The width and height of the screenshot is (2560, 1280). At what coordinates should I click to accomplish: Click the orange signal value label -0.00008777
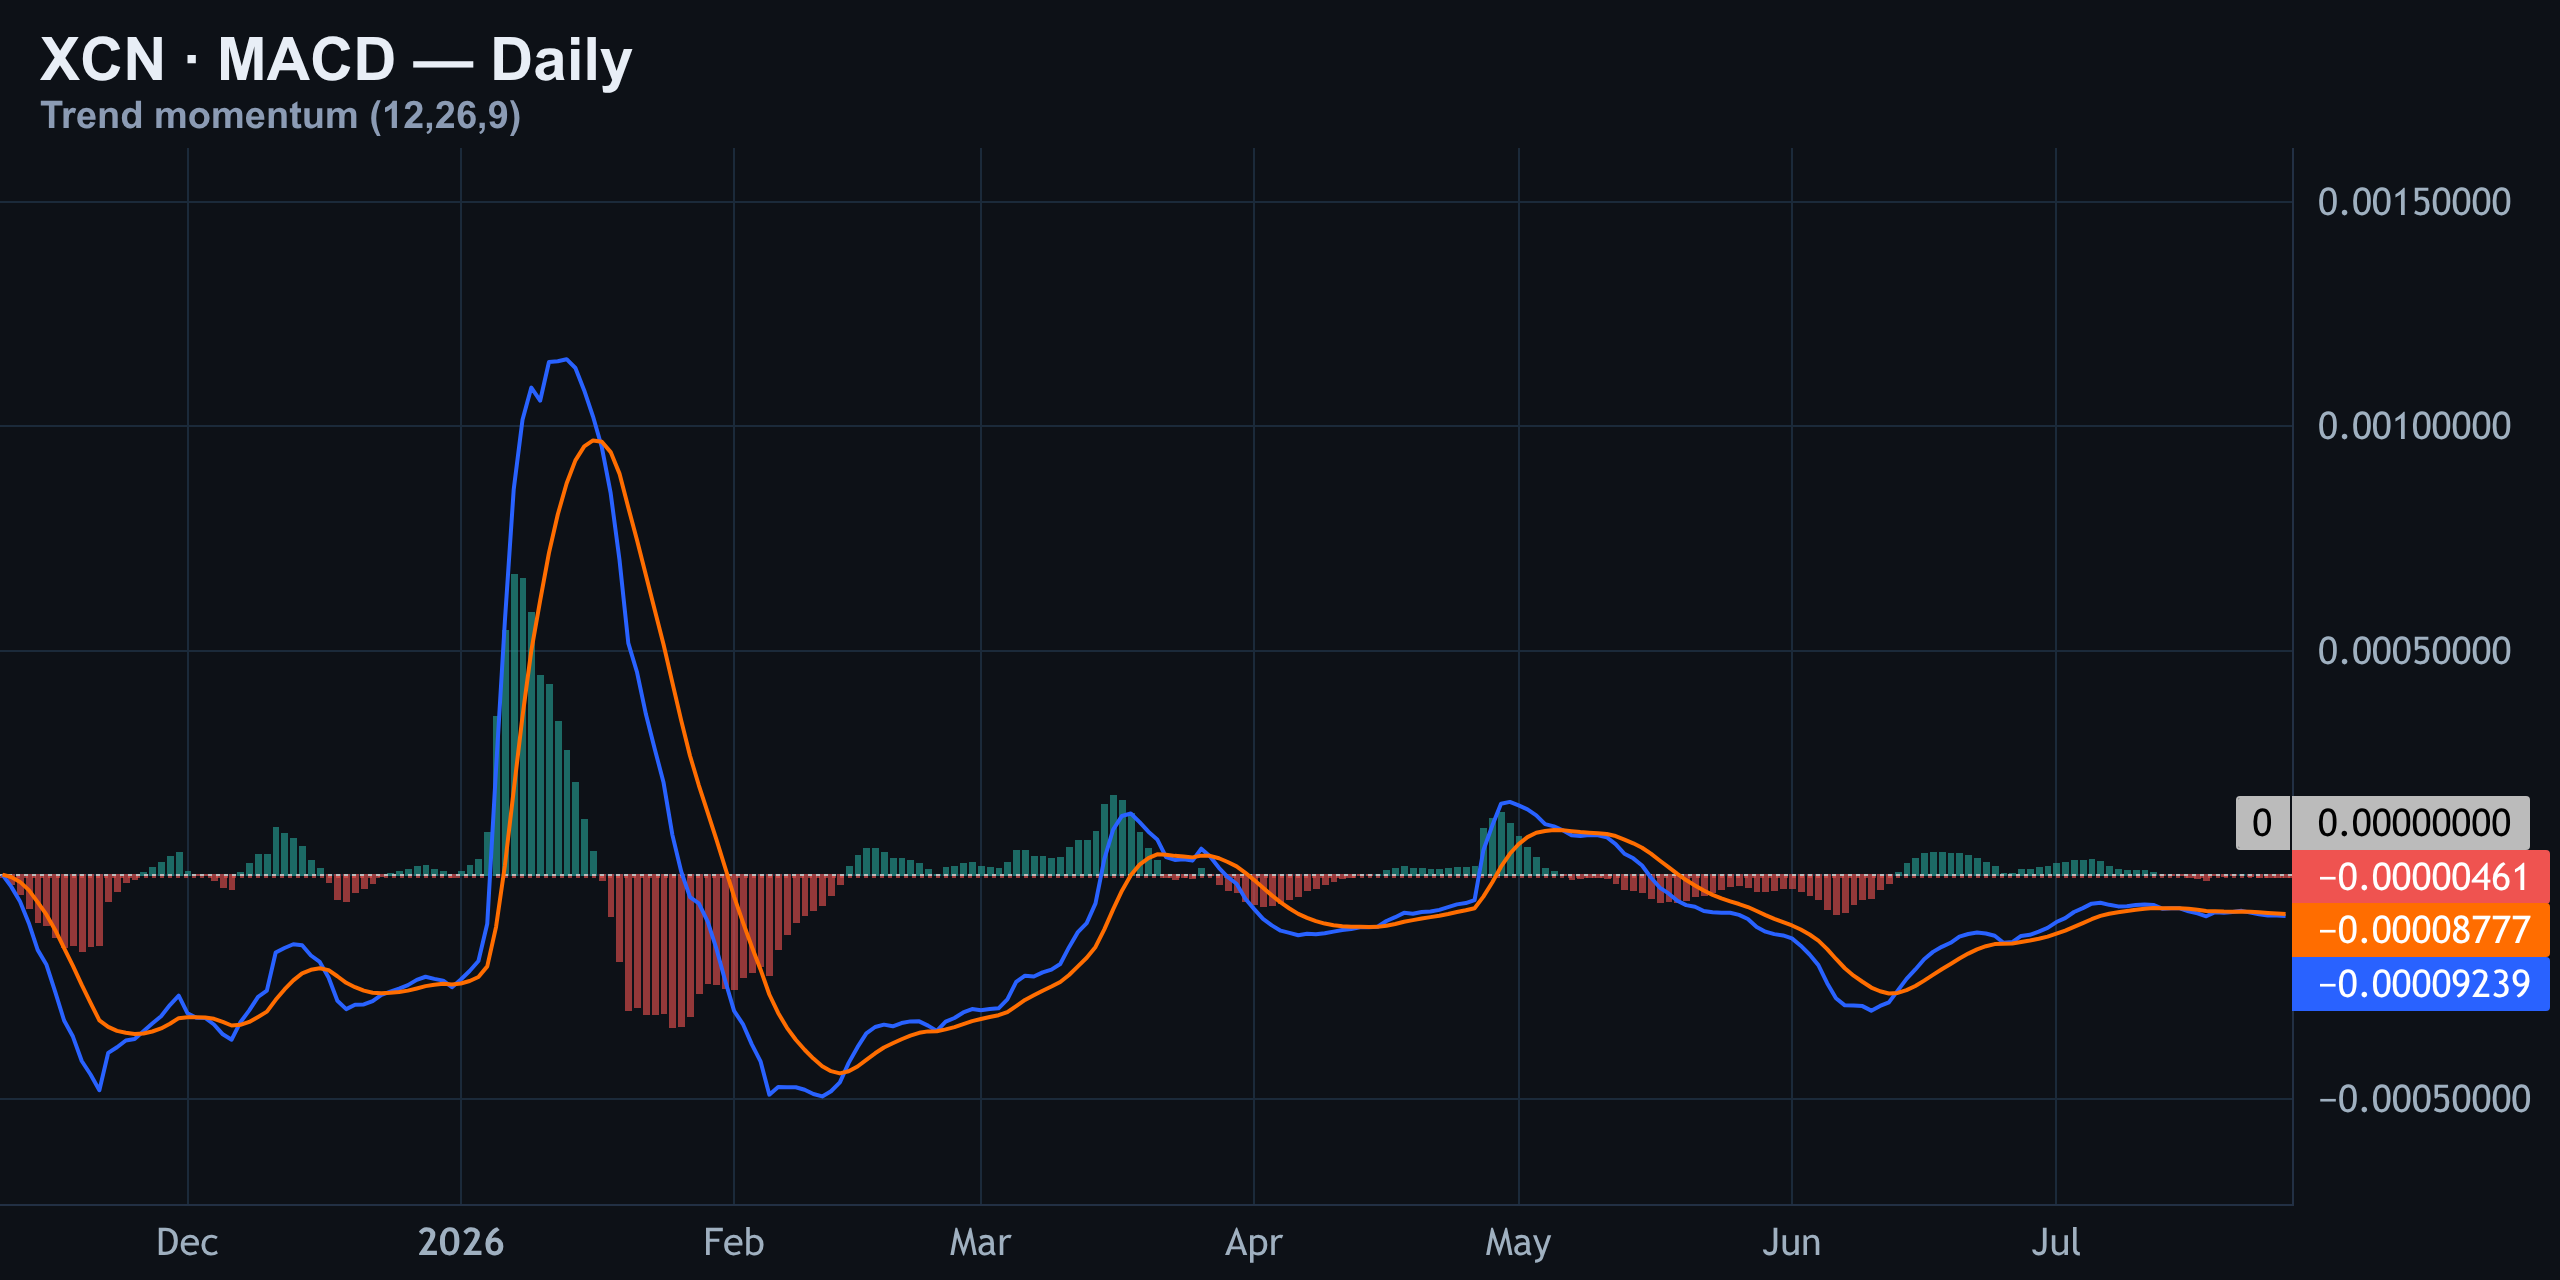pos(2420,930)
